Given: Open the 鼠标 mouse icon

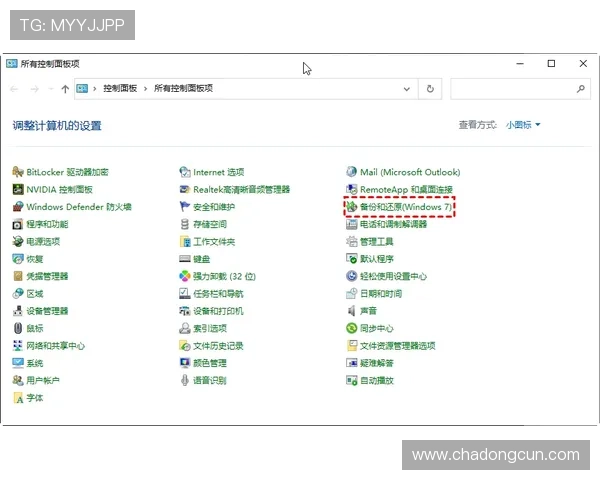Looking at the screenshot, I should click(18, 328).
